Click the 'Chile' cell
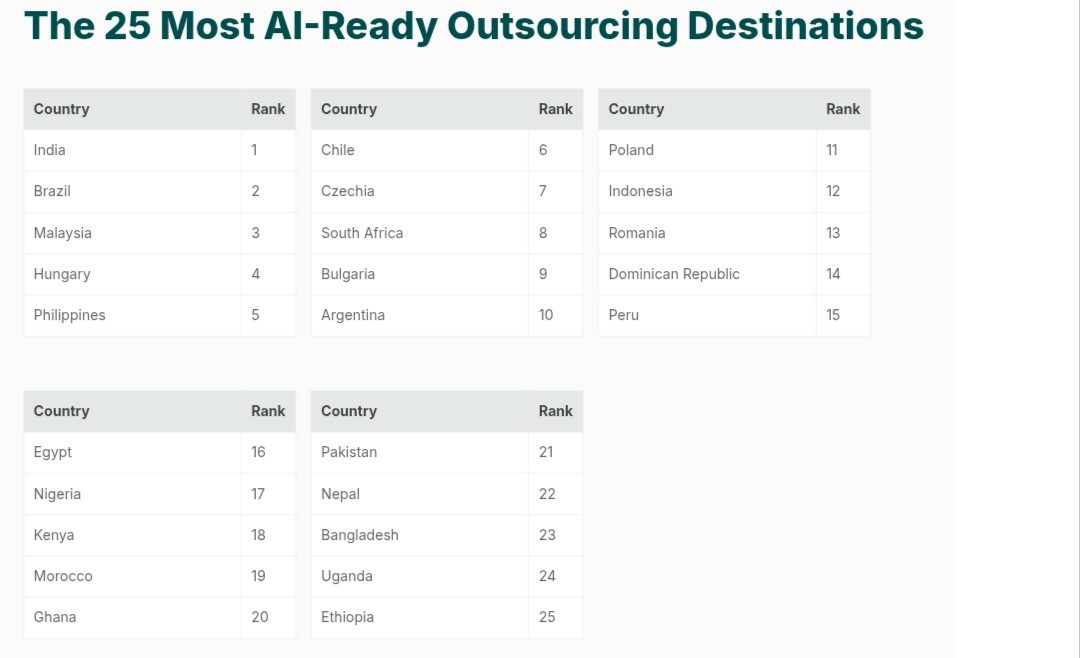This screenshot has height=658, width=1080. (419, 150)
